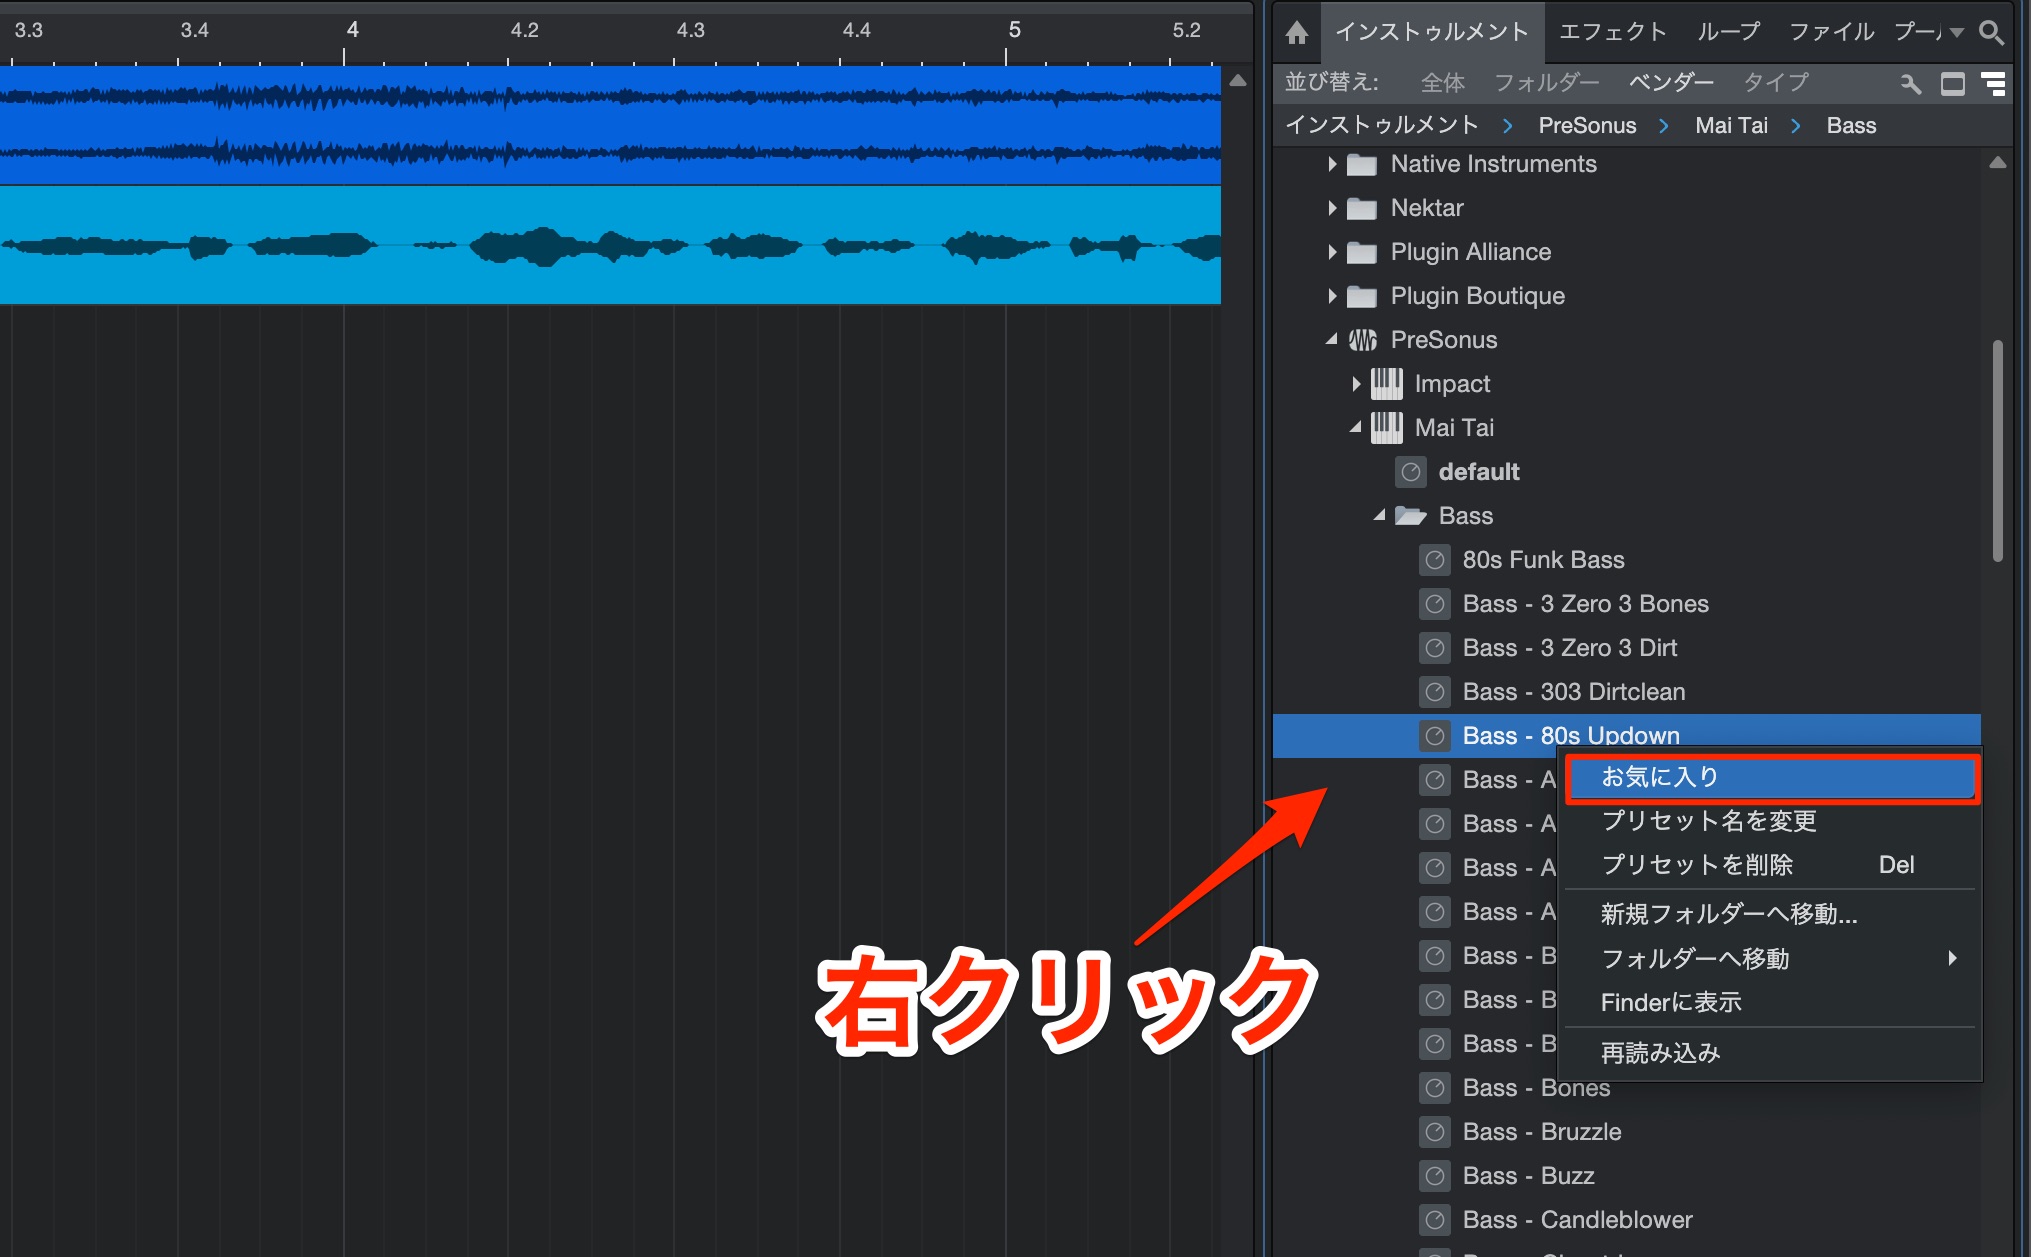The width and height of the screenshot is (2031, 1257).
Task: Expand the Plugin Boutique folder
Action: (1332, 296)
